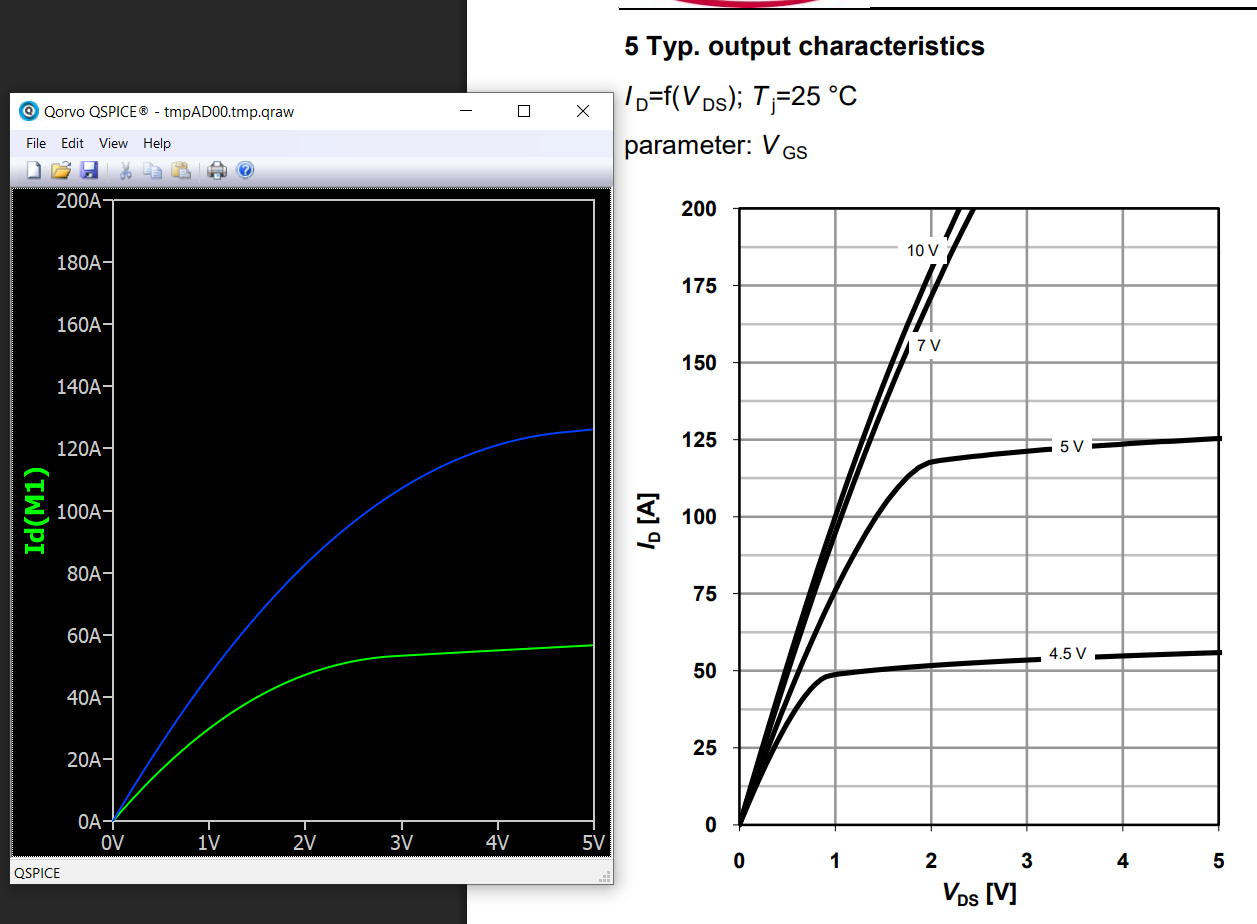The width and height of the screenshot is (1257, 924).
Task: Click the blue curve in the plot
Action: click(x=400, y=492)
